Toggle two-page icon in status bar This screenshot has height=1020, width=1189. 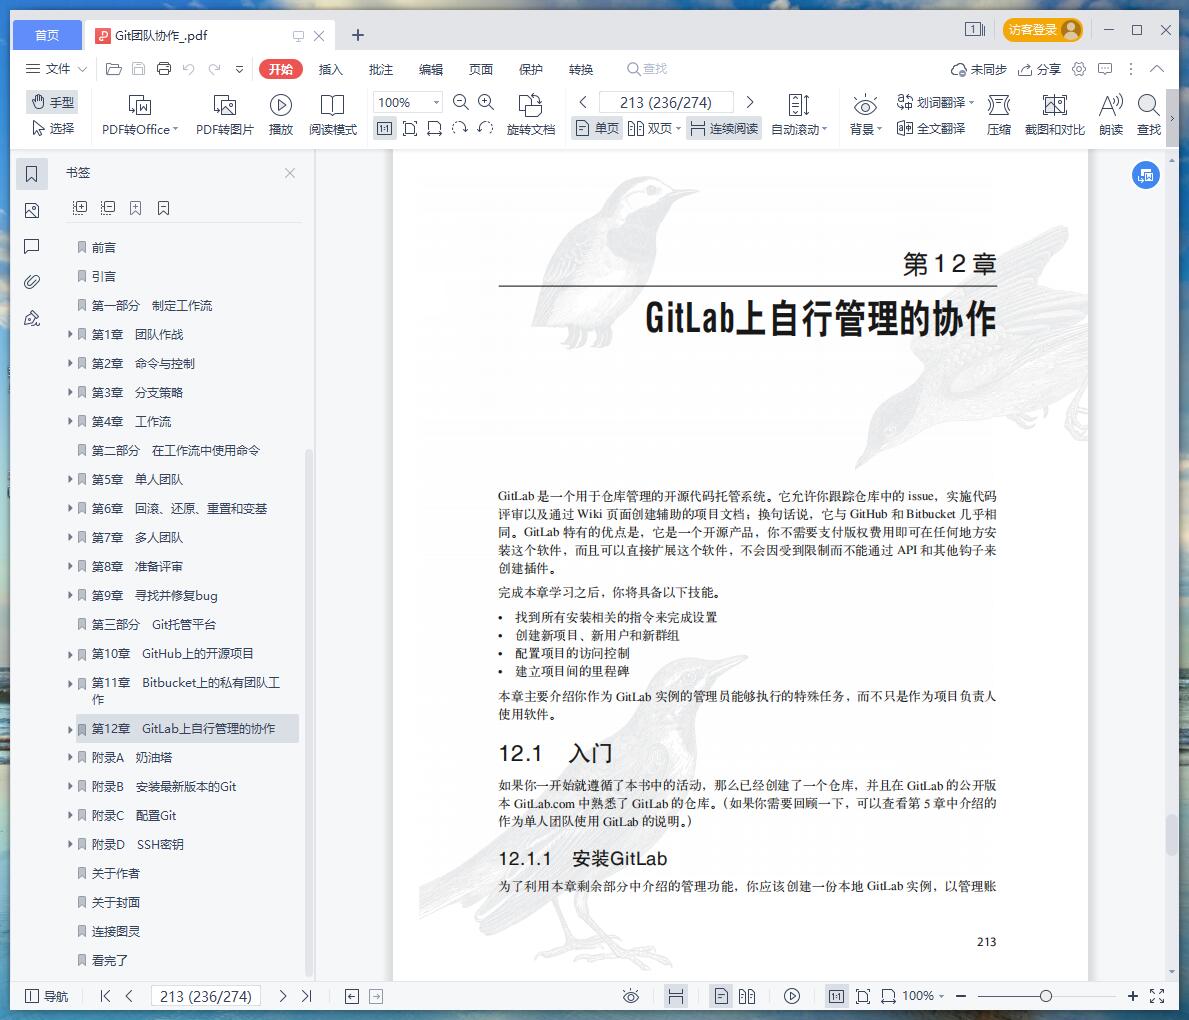pyautogui.click(x=747, y=996)
